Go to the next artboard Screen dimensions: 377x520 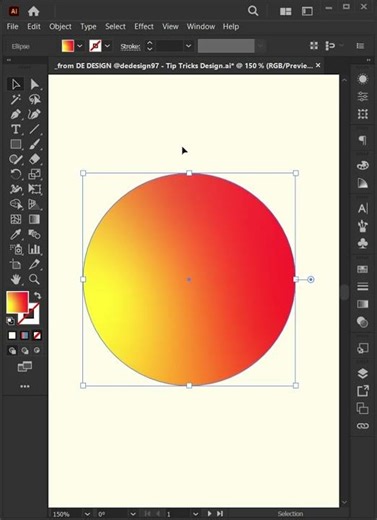[209, 514]
